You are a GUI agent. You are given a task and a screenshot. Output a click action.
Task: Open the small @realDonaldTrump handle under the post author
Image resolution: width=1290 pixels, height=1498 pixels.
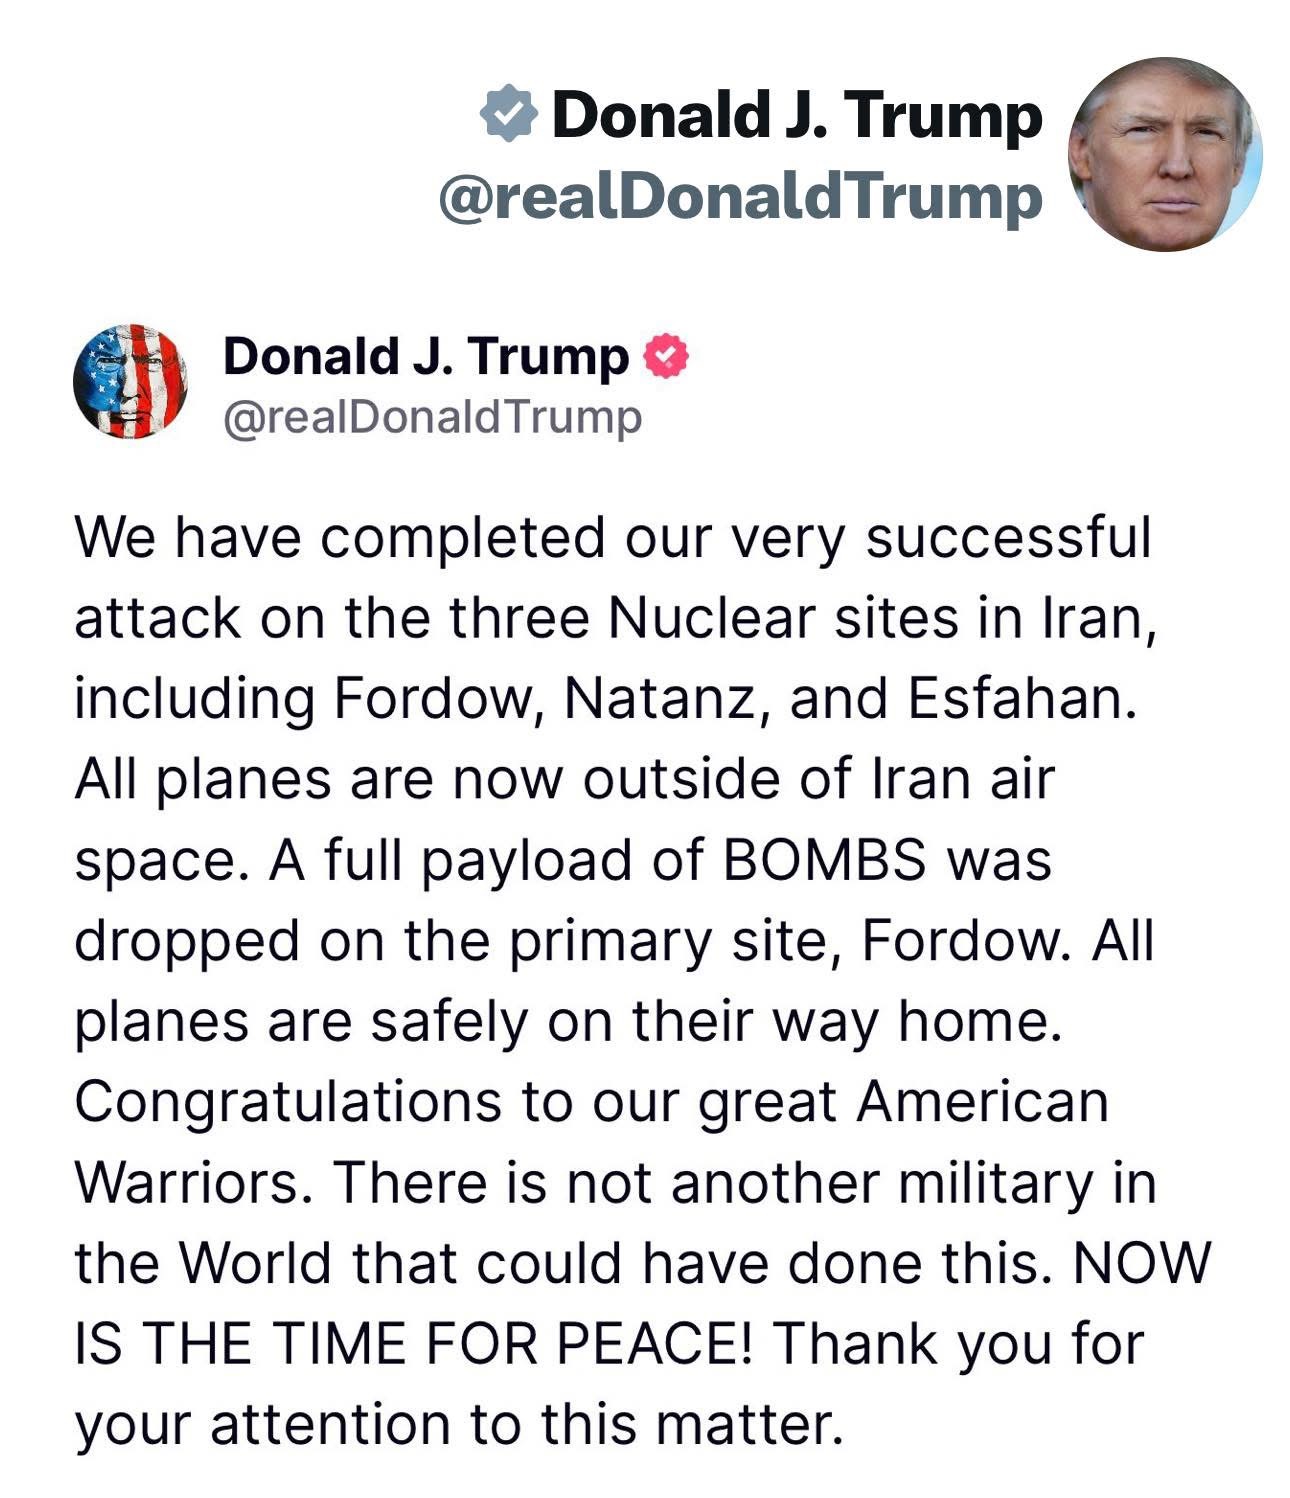pyautogui.click(x=432, y=418)
